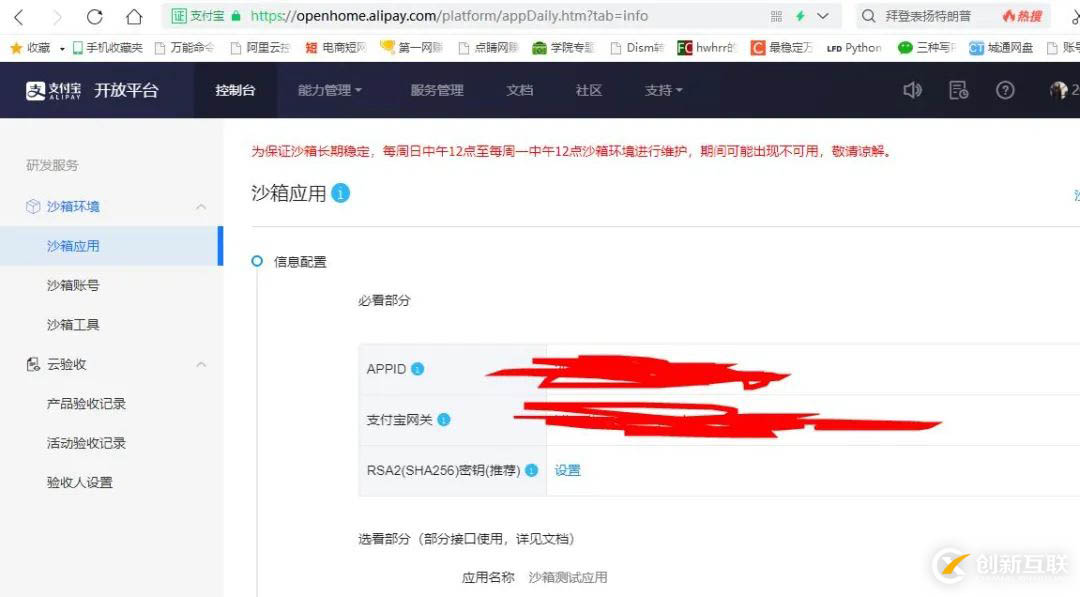Open the user avatar in the top right
The image size is (1080, 597).
pos(1058,90)
